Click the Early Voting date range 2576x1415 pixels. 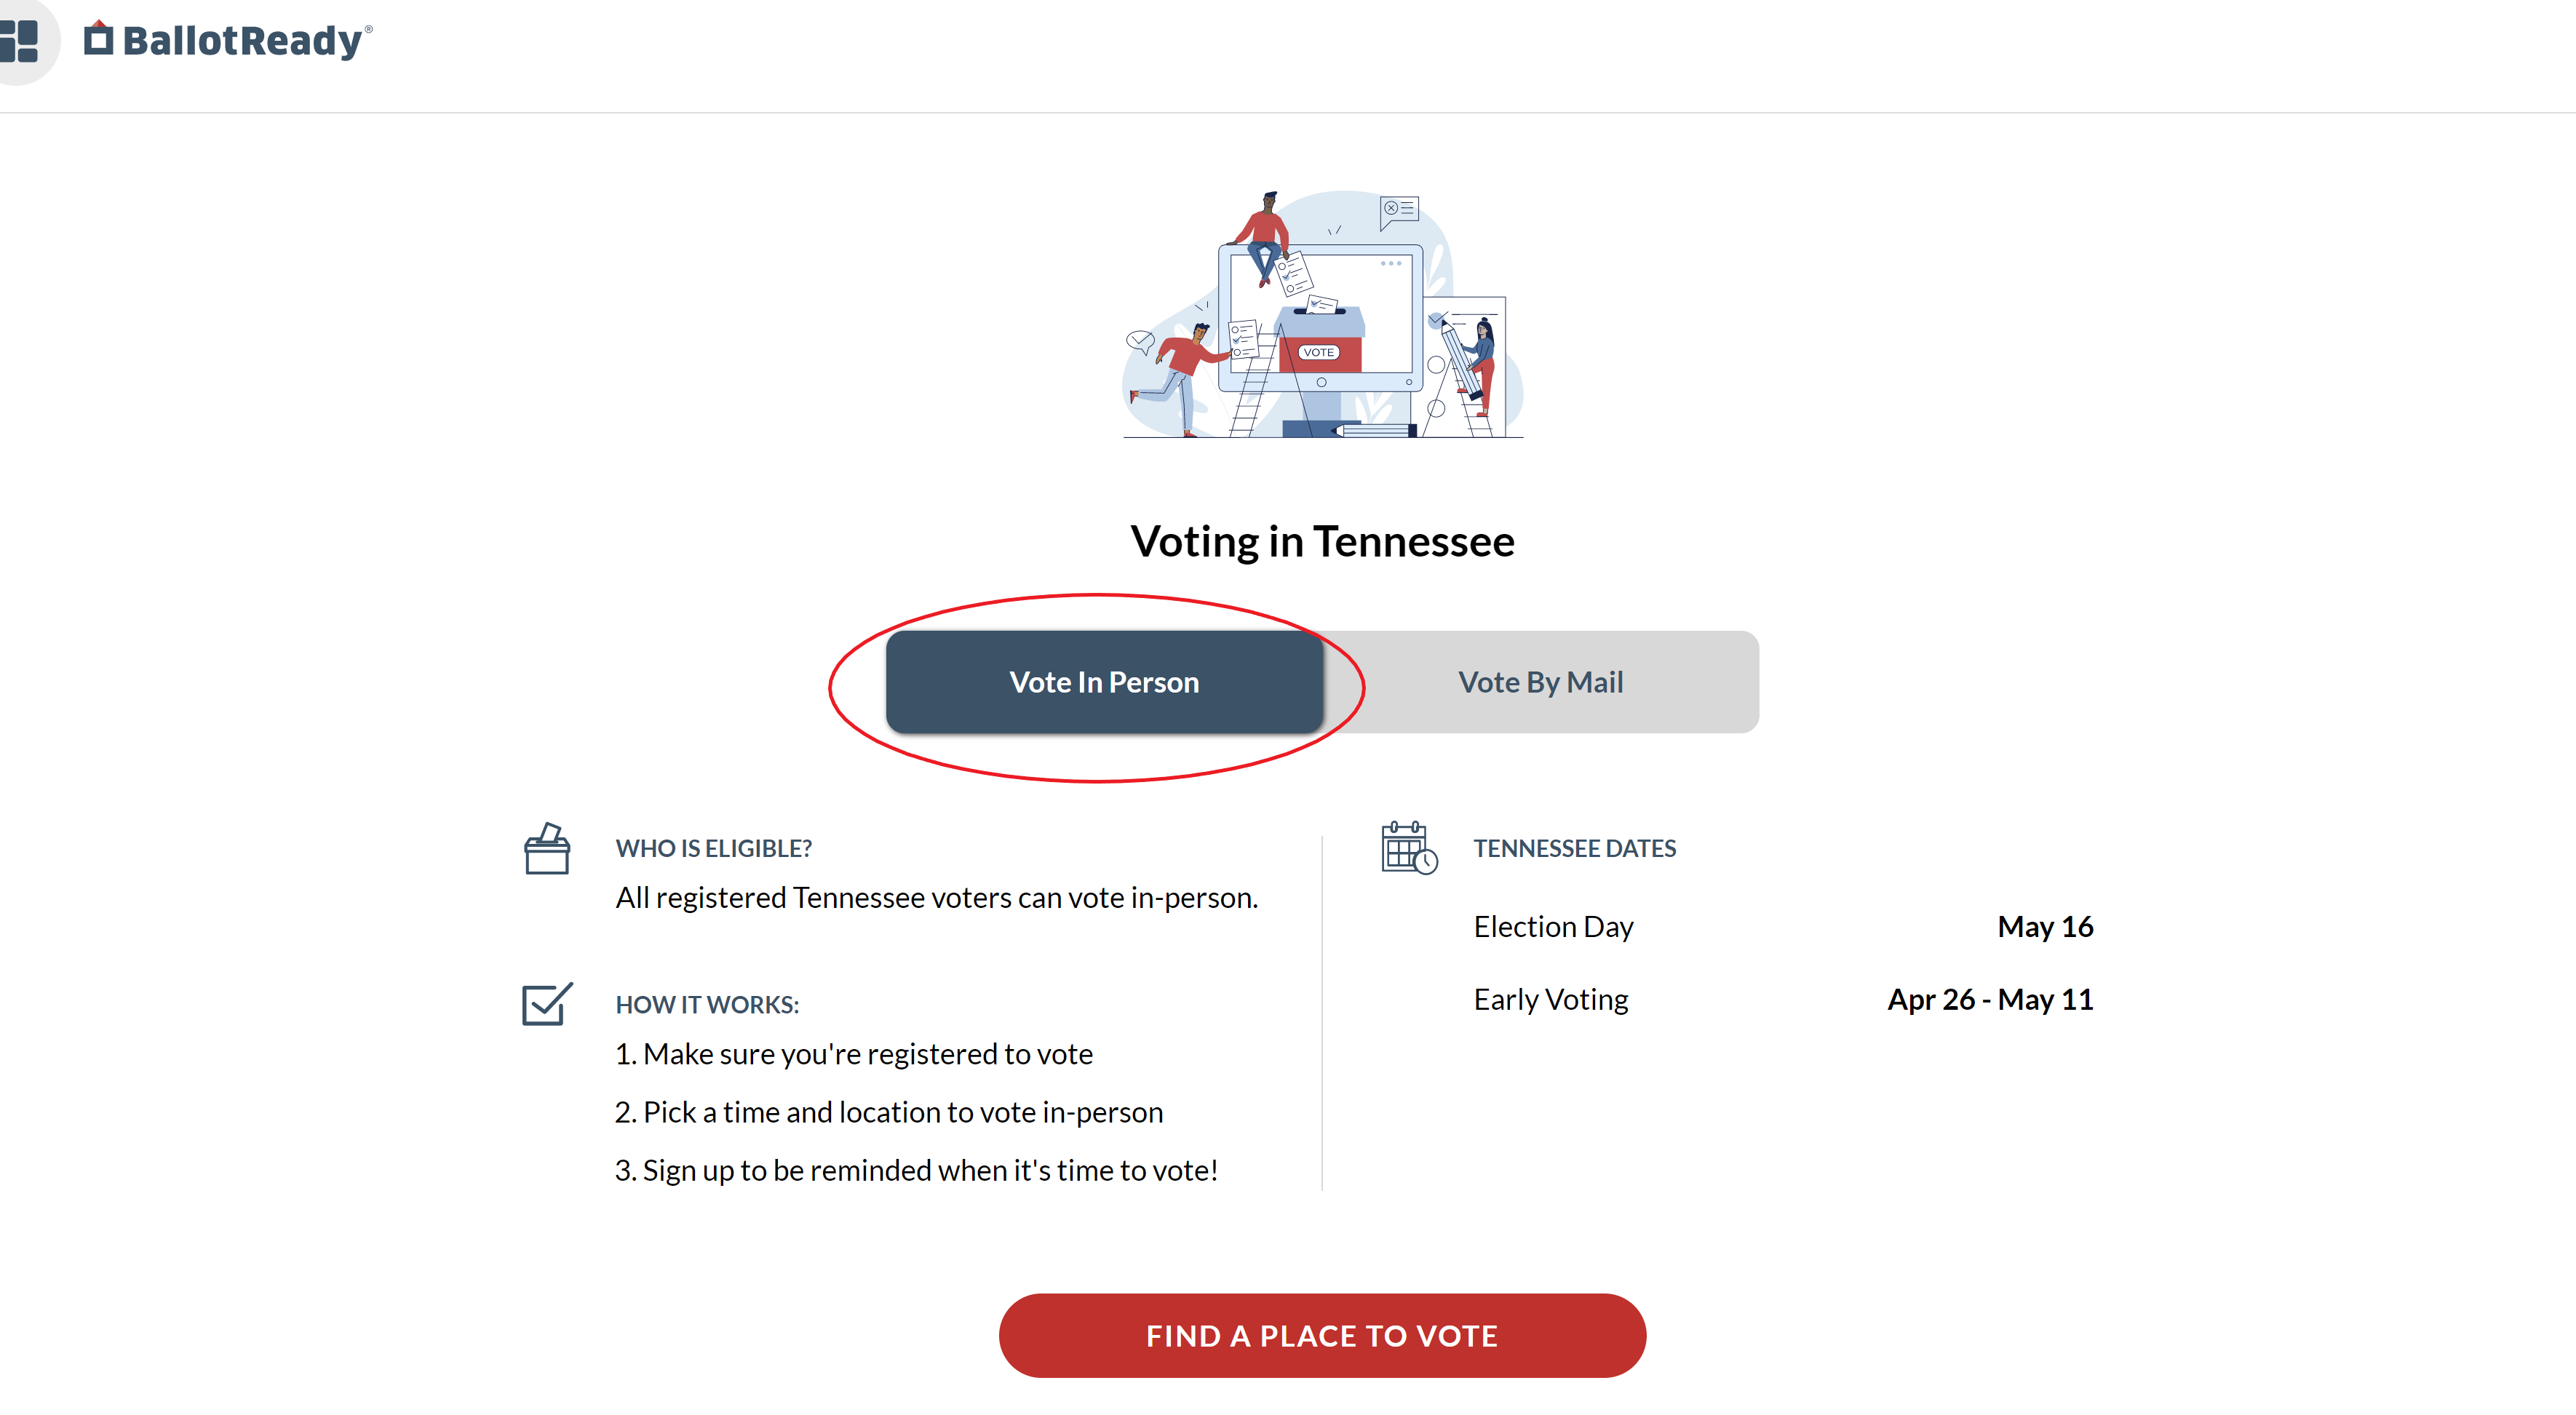coord(1990,999)
